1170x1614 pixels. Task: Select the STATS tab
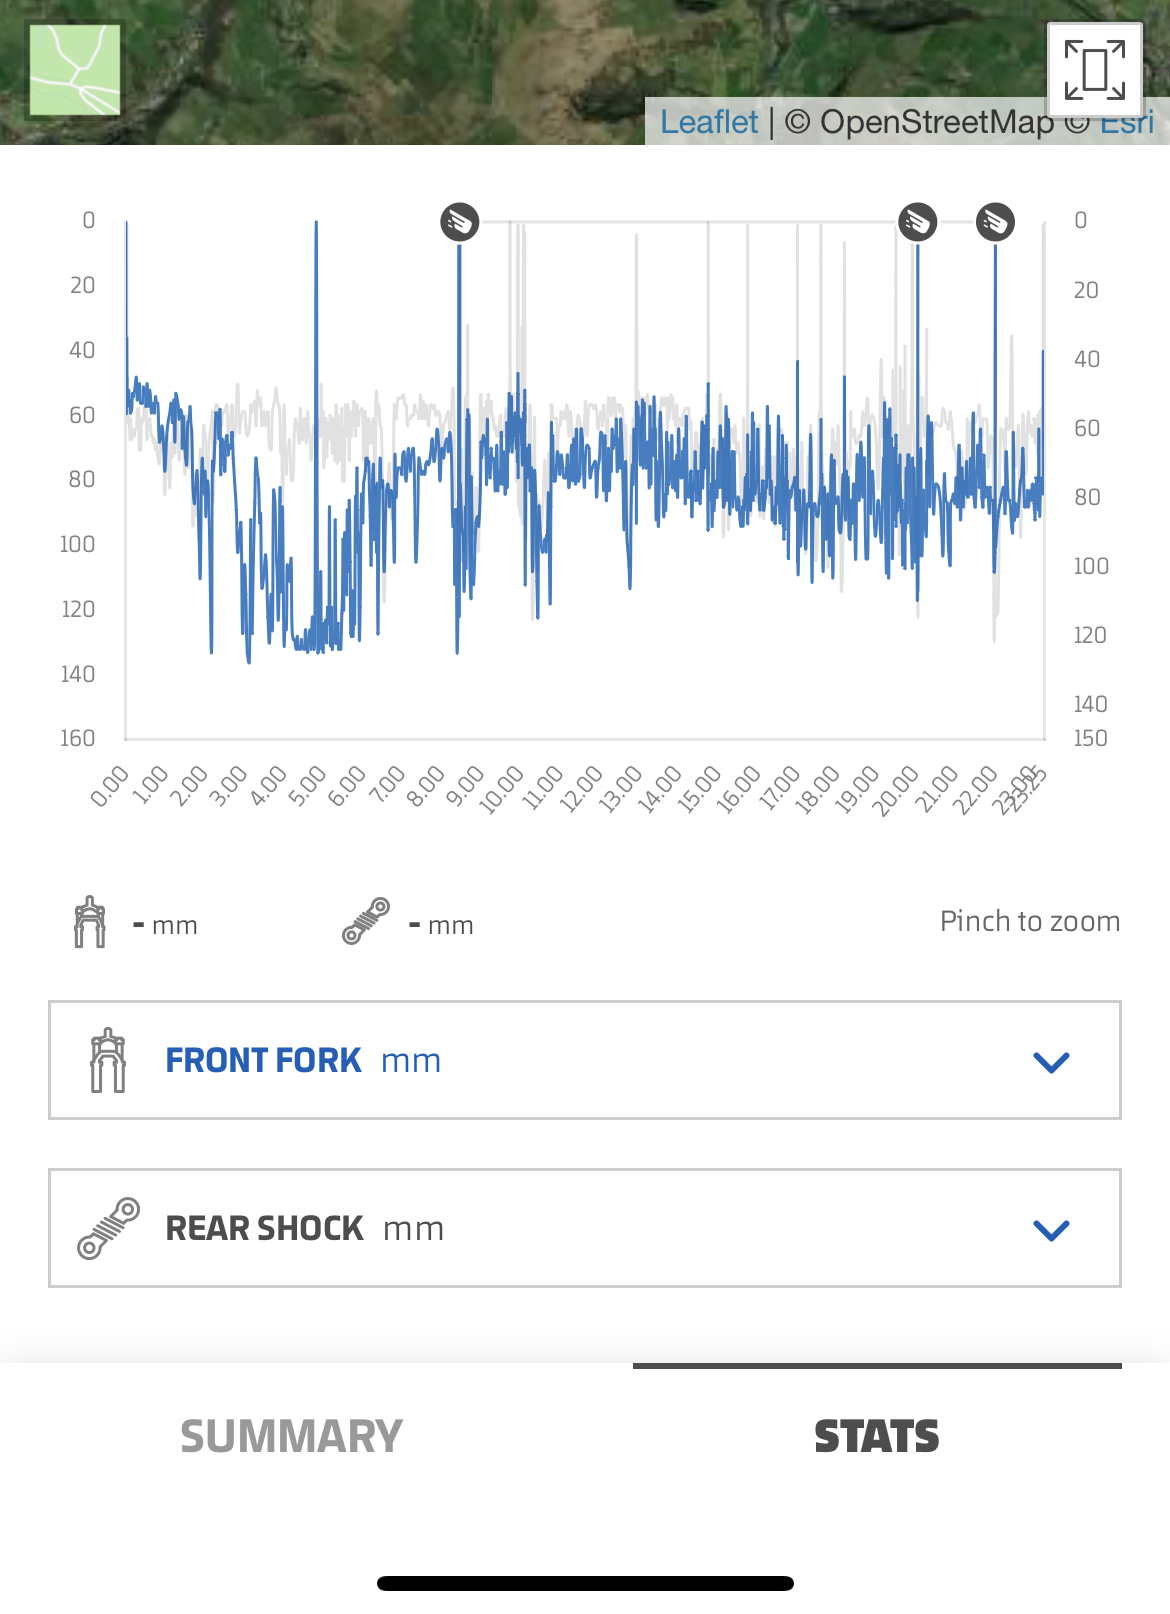[876, 1437]
